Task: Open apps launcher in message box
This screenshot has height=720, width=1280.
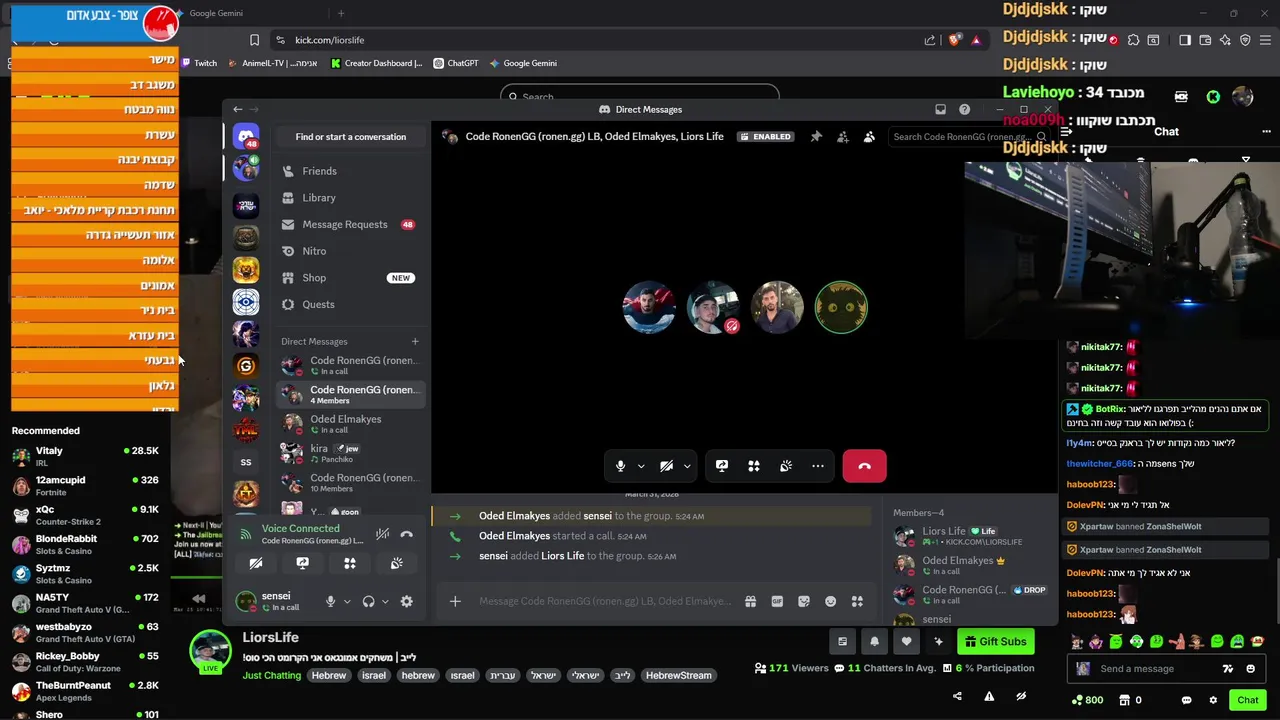Action: (x=857, y=601)
